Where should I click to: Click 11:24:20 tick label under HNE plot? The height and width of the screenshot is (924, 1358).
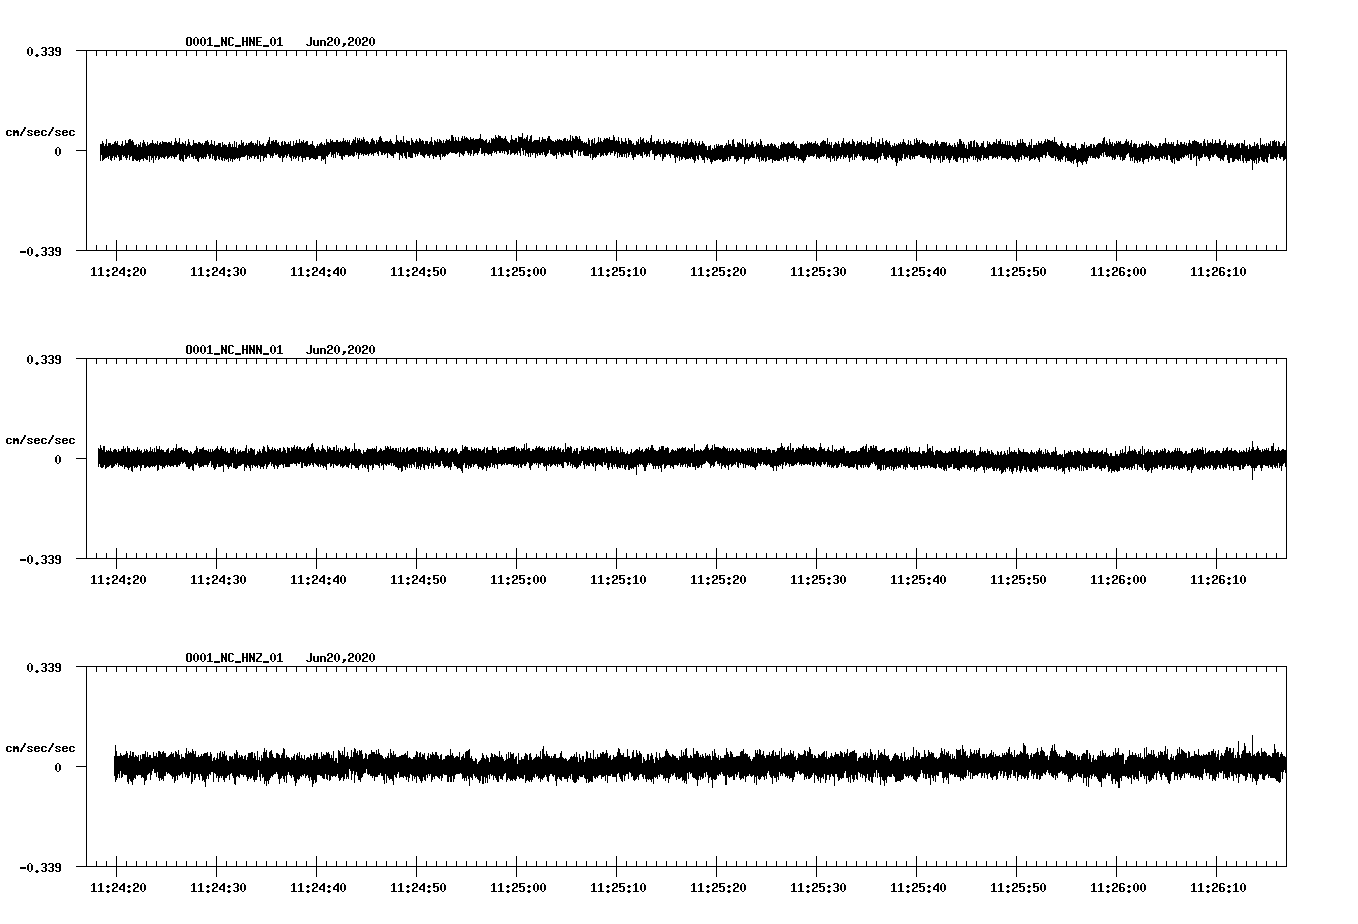tap(118, 272)
